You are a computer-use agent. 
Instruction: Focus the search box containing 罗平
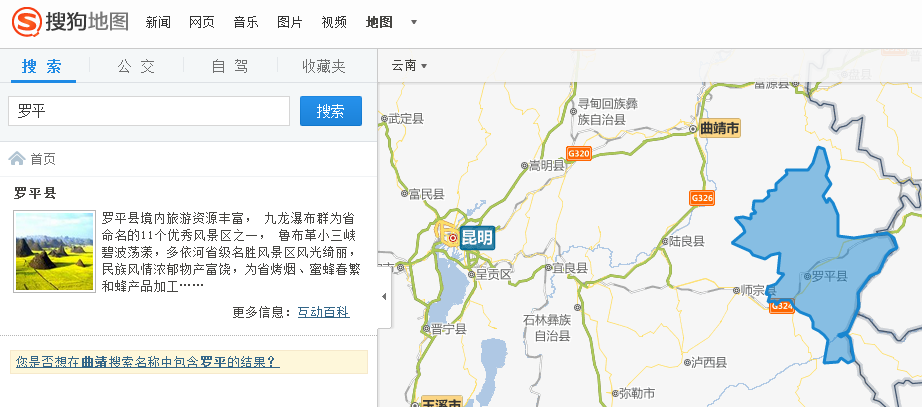[149, 111]
